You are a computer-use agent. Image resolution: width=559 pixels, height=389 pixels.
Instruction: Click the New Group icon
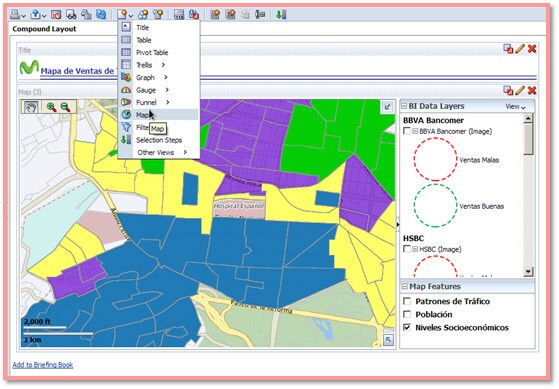143,15
